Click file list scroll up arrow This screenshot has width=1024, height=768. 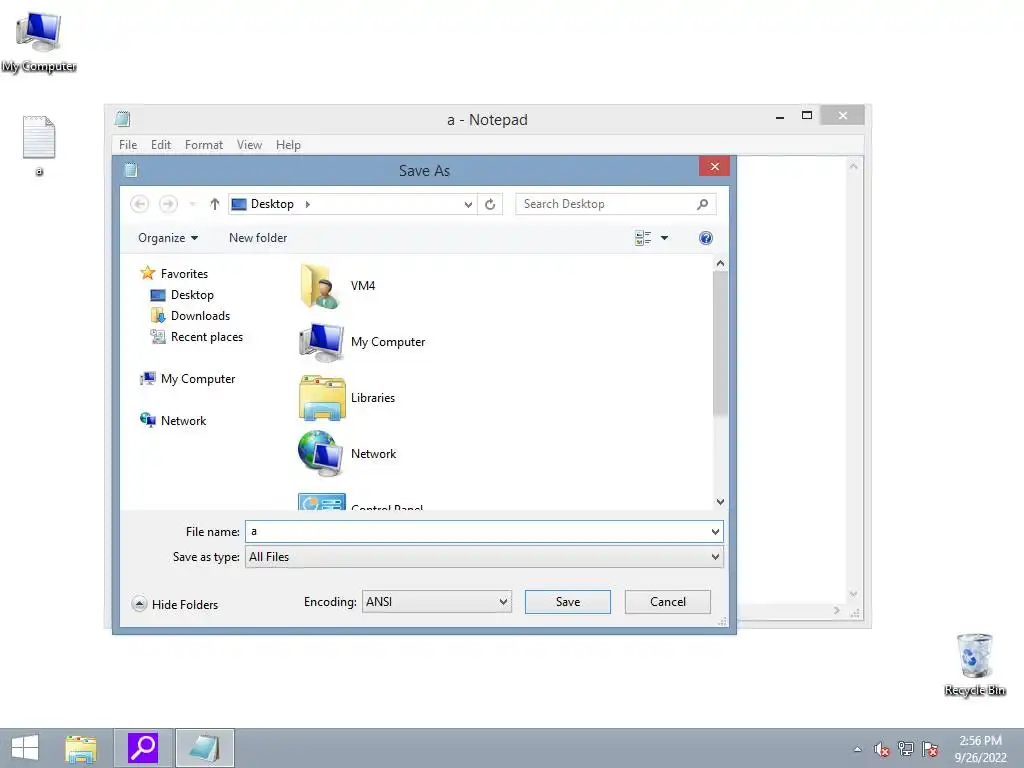(x=720, y=263)
